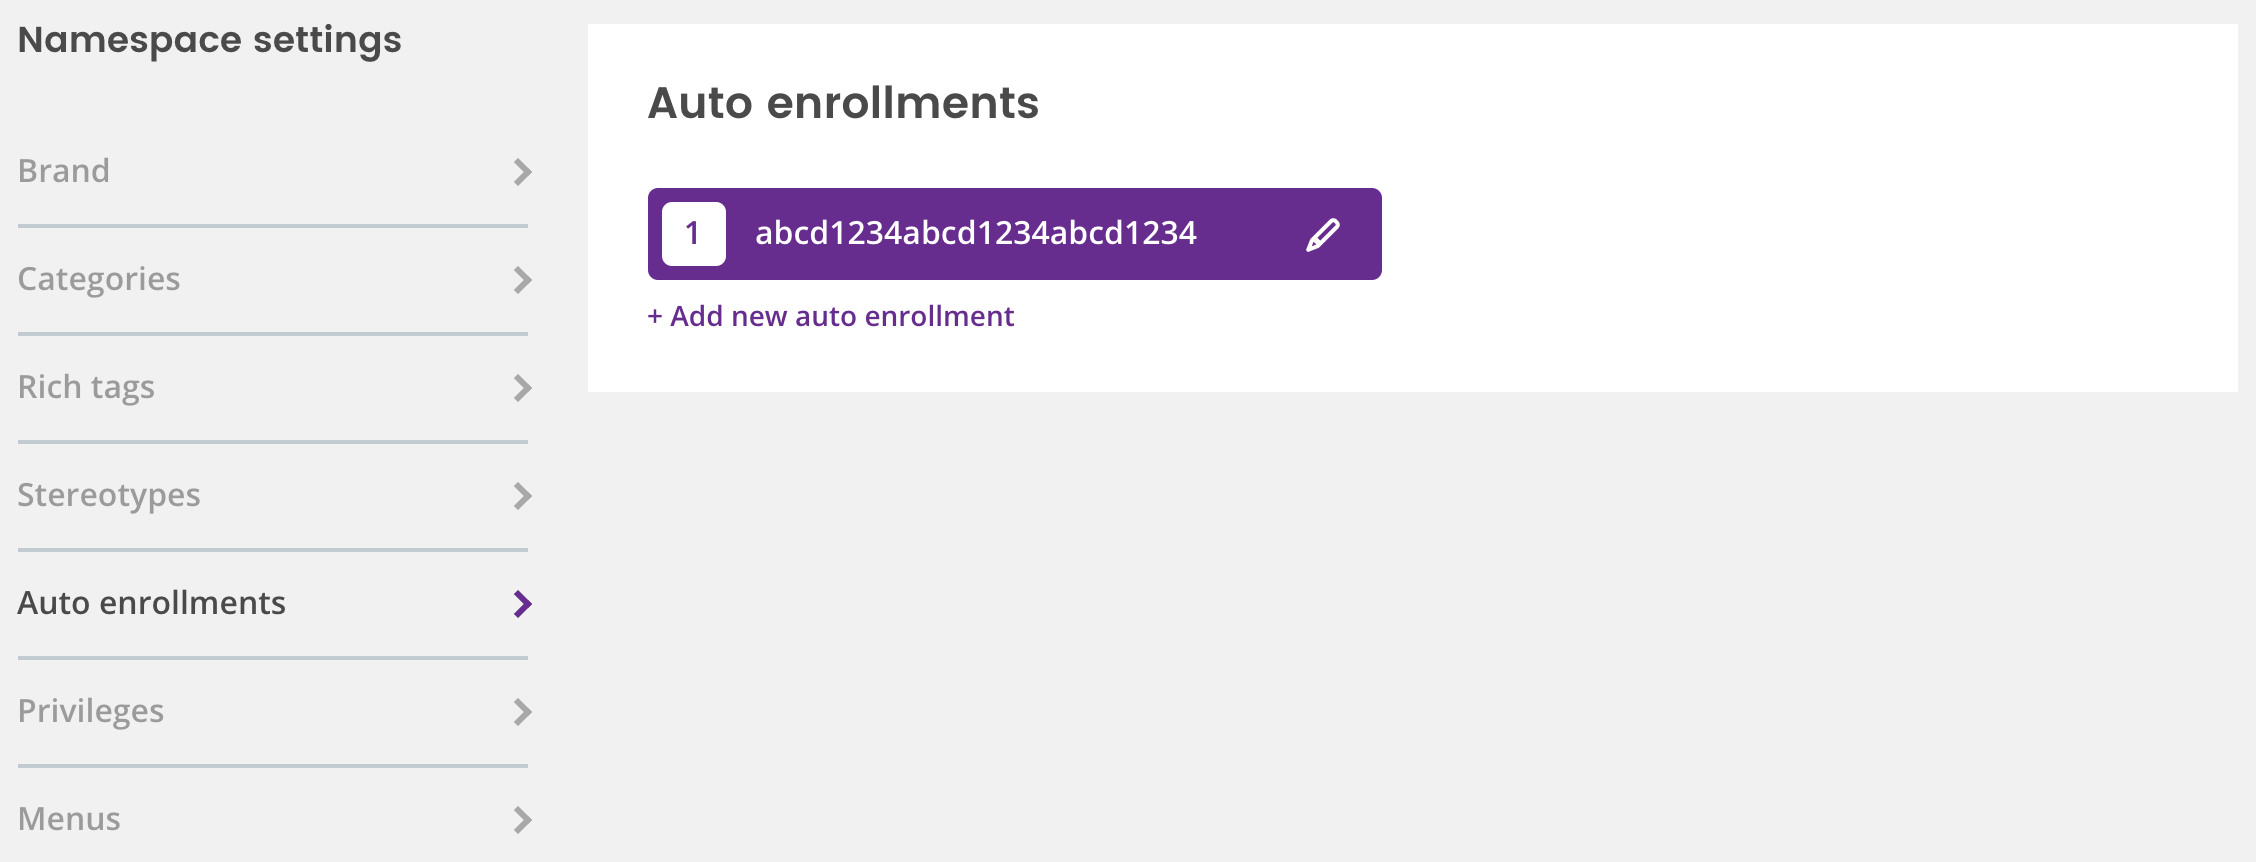Image resolution: width=2256 pixels, height=862 pixels.
Task: Navigate to Menus settings
Action: pyautogui.click(x=273, y=820)
